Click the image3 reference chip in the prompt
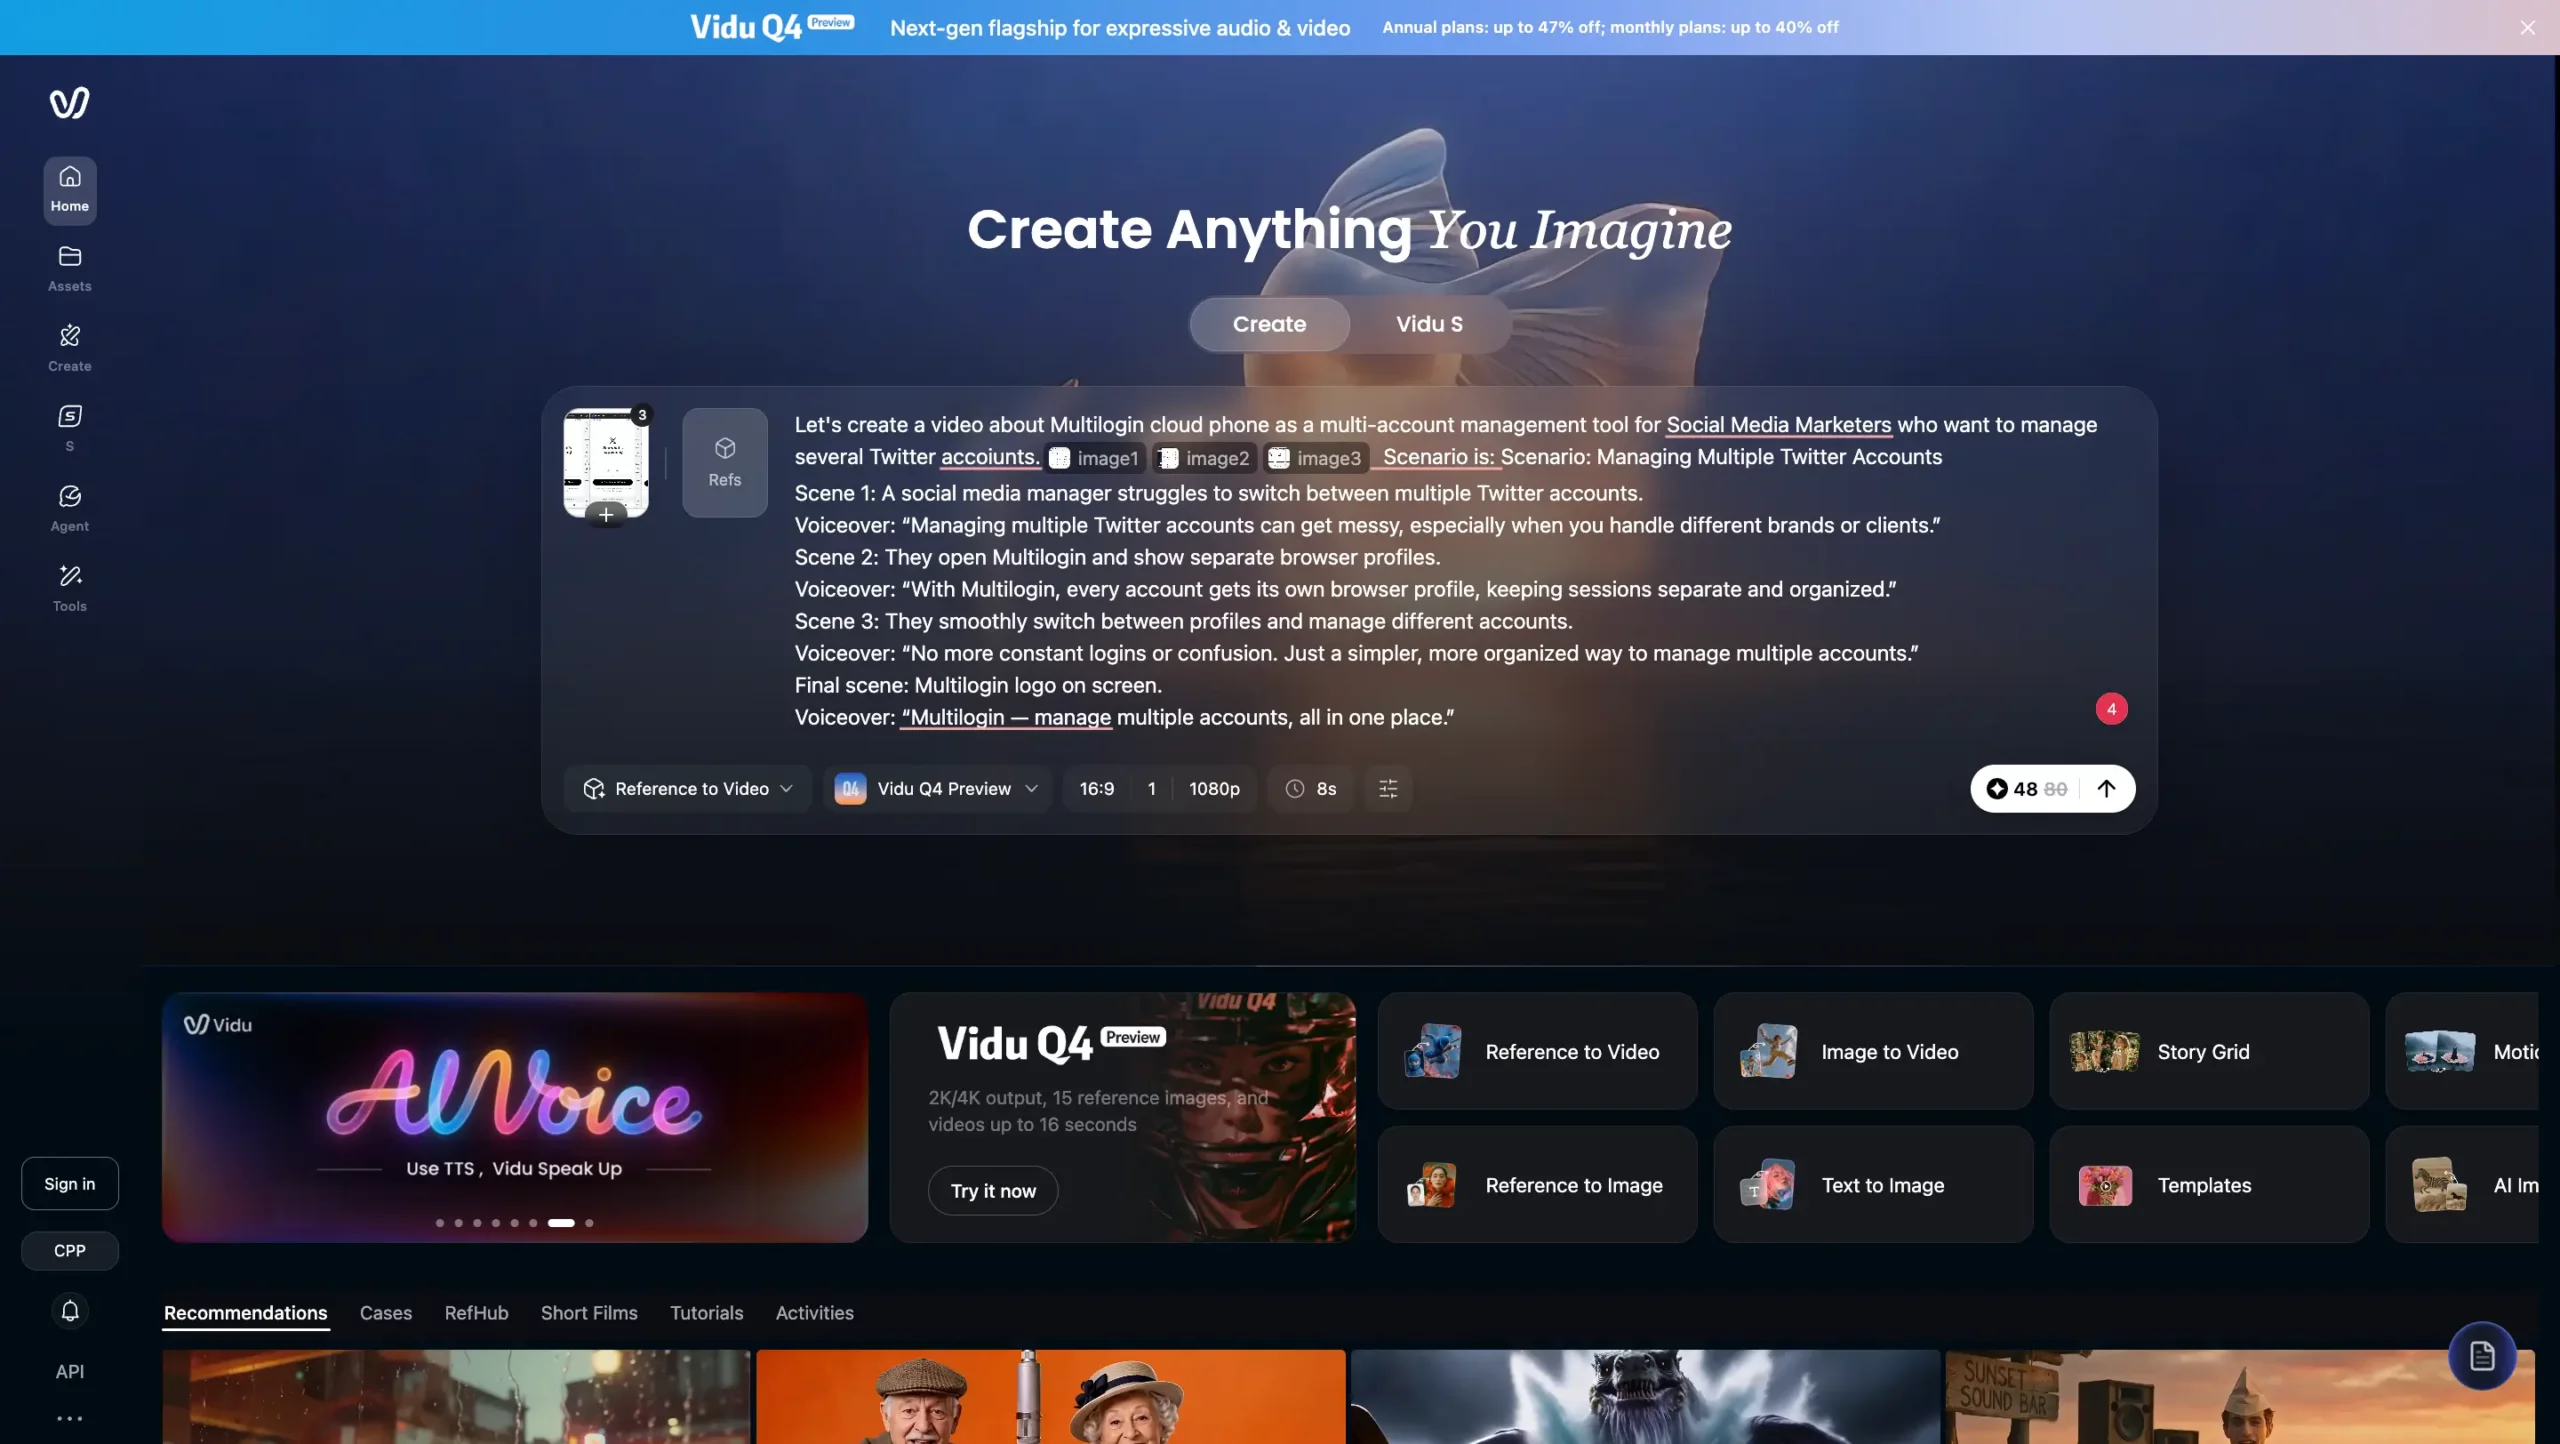Viewport: 2560px width, 1444px height. point(1315,458)
